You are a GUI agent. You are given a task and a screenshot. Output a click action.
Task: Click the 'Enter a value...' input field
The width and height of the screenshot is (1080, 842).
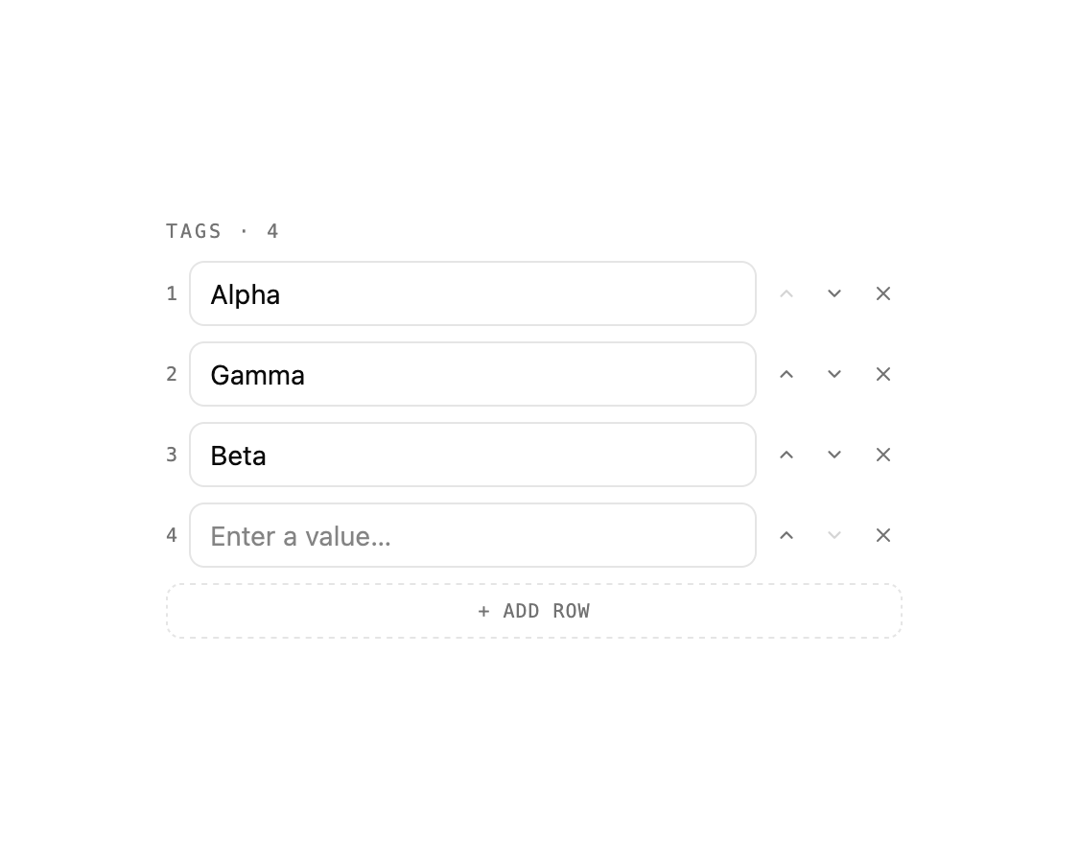[x=472, y=535]
